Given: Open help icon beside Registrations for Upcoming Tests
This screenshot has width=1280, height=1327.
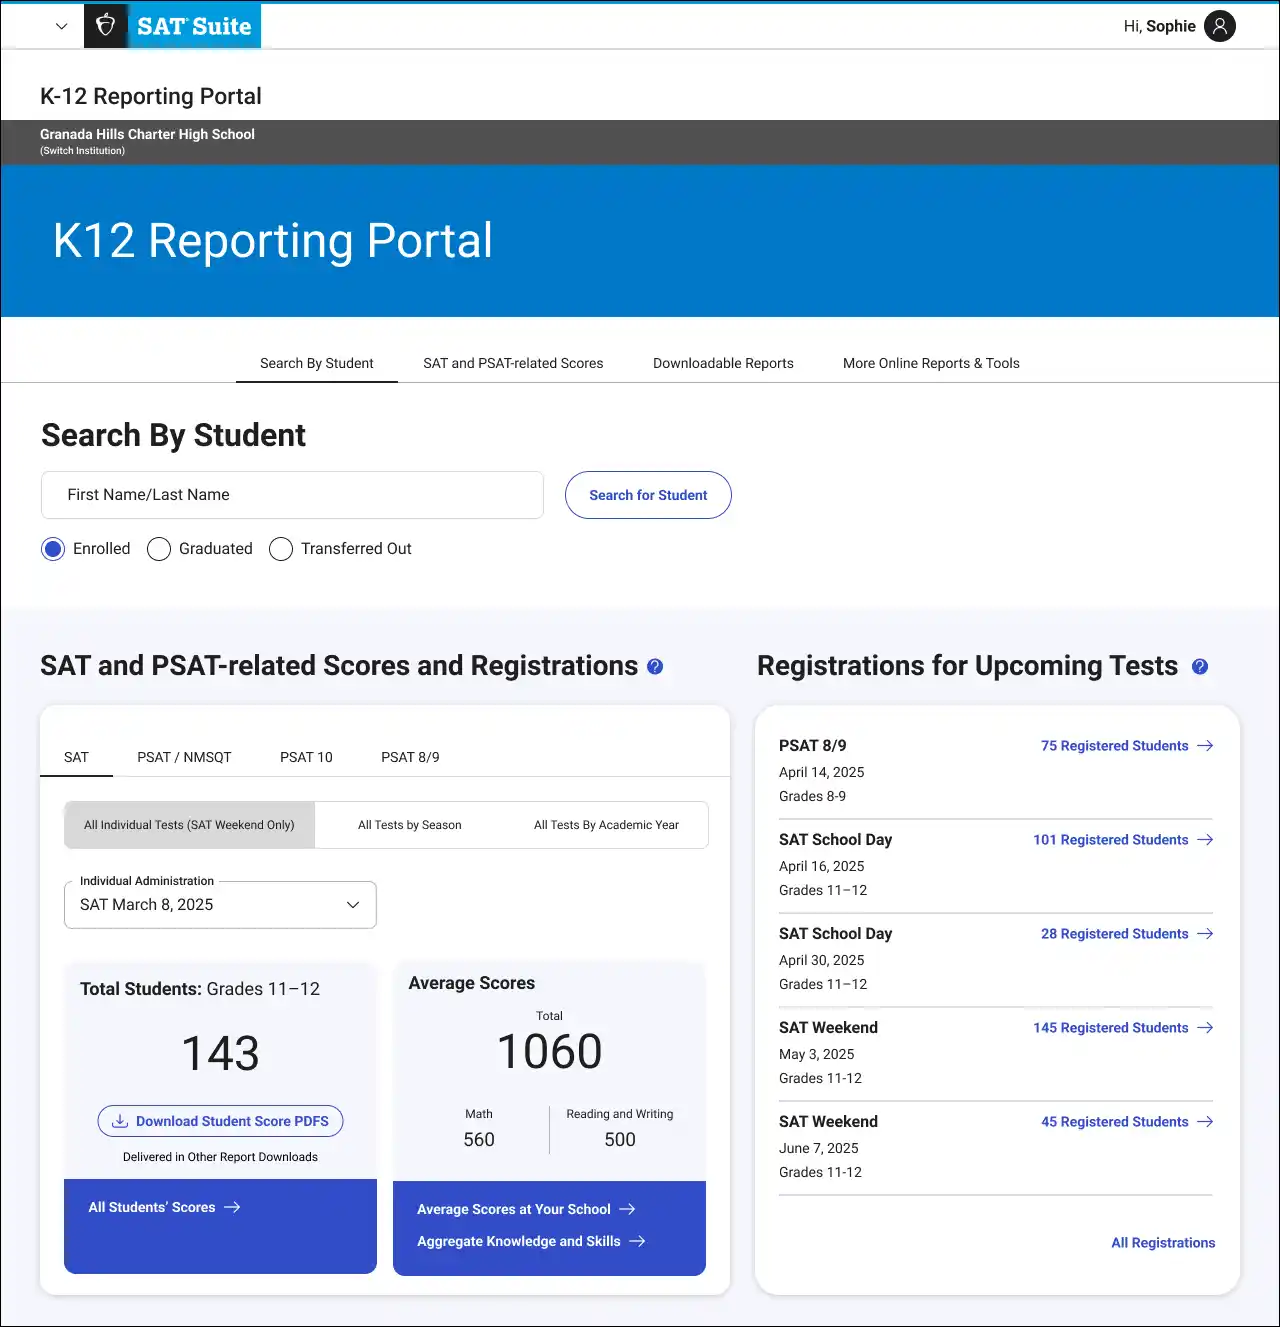Looking at the screenshot, I should [x=1200, y=667].
